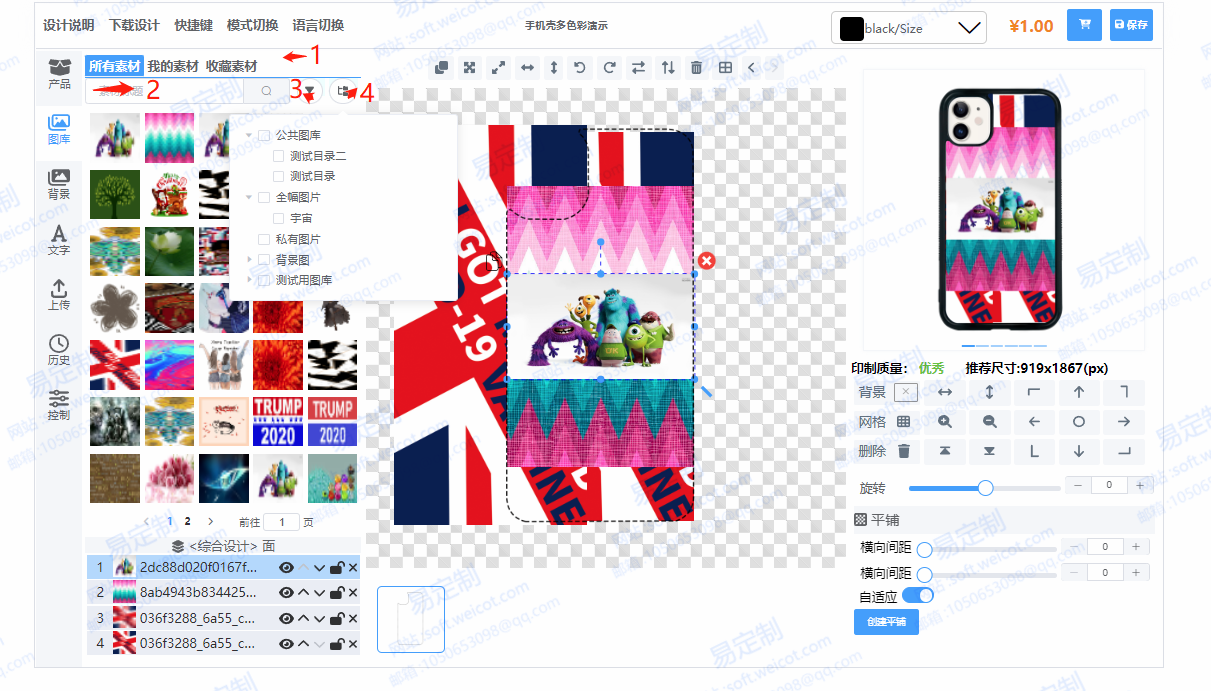
Task: Check the 公共图库 checkbox
Action: point(264,135)
